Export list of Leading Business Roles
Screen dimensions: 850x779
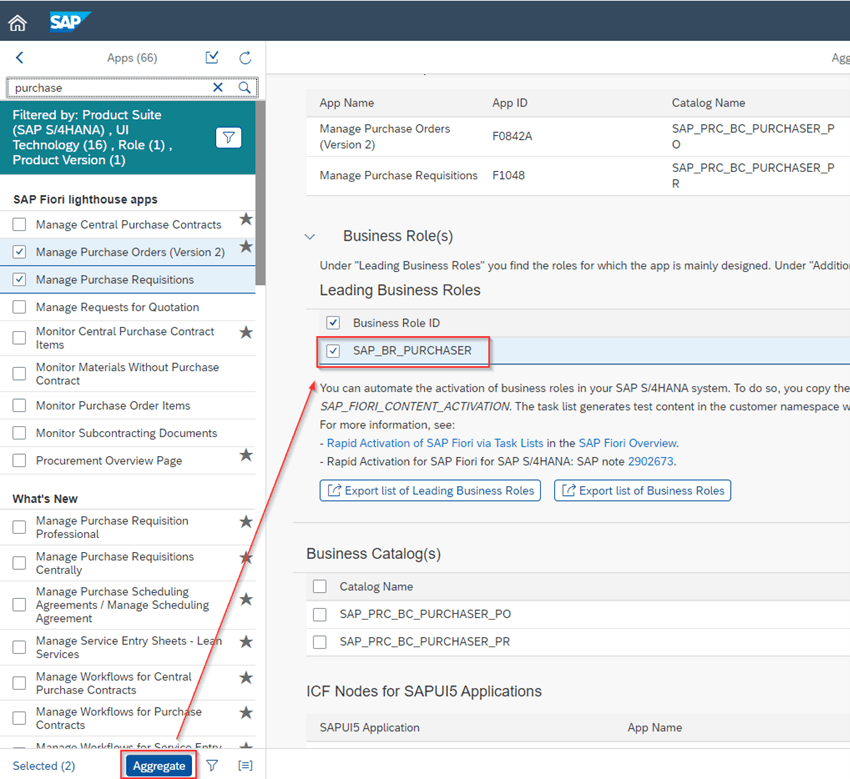point(430,491)
